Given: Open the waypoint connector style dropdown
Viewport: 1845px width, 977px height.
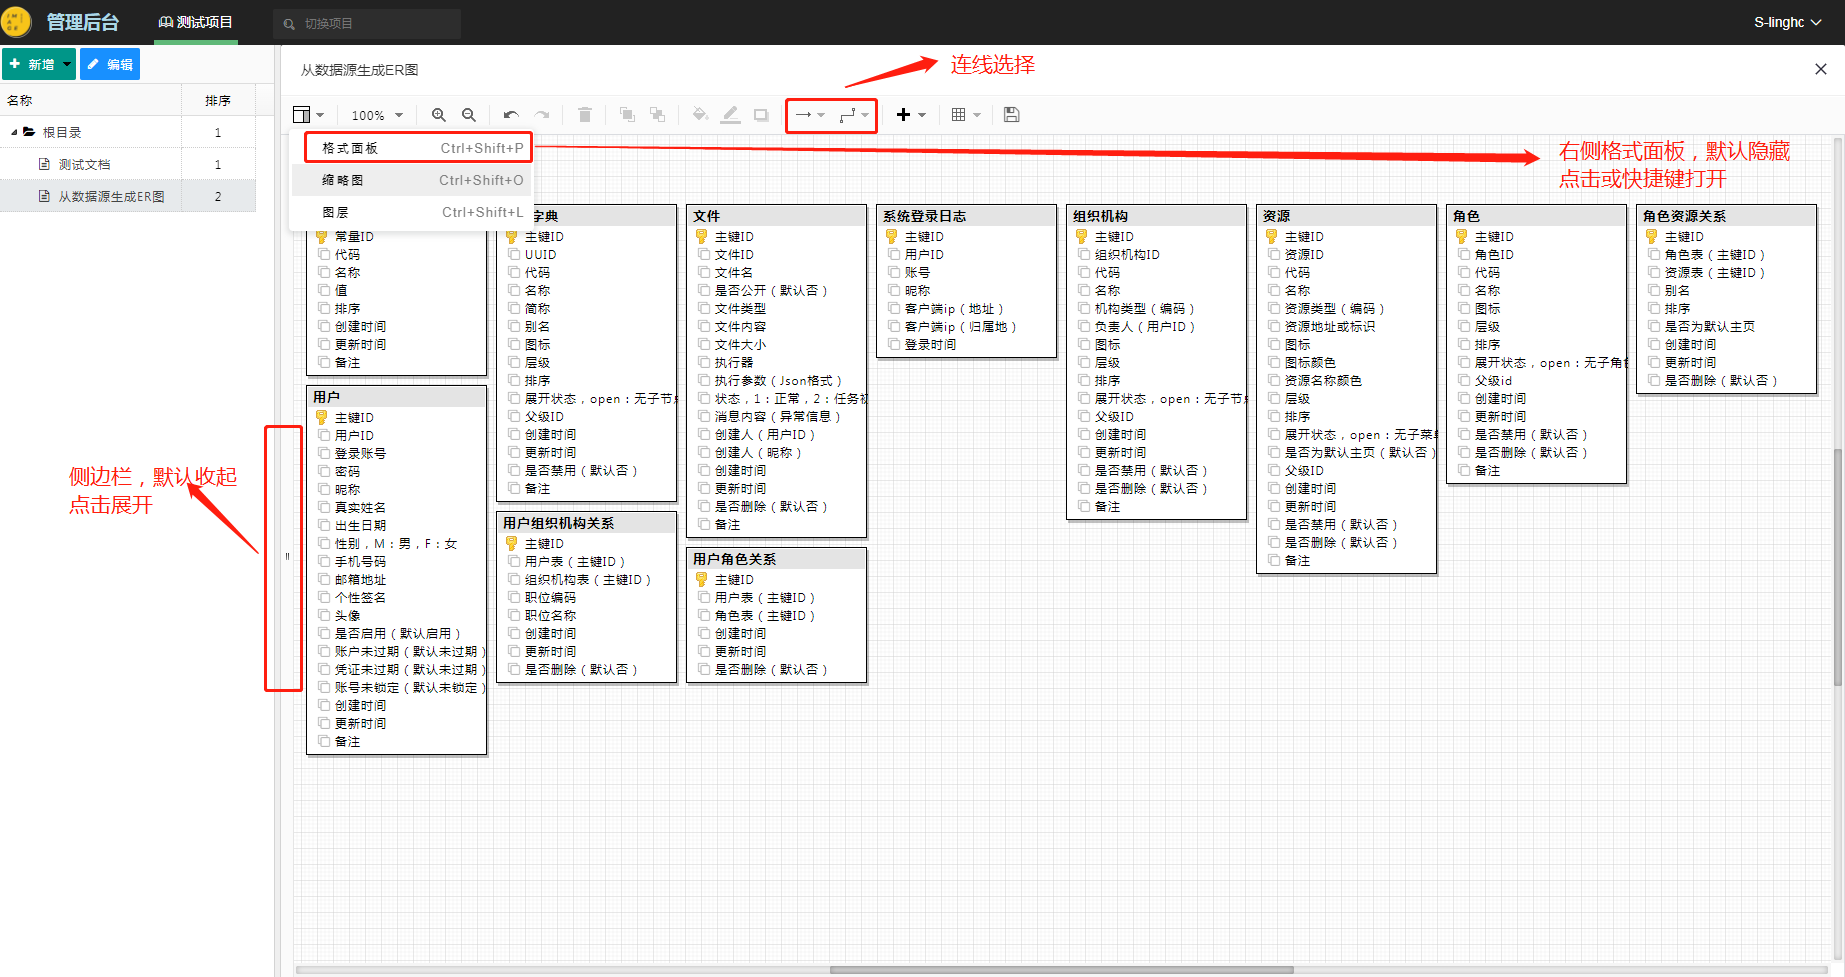Looking at the screenshot, I should pos(854,115).
